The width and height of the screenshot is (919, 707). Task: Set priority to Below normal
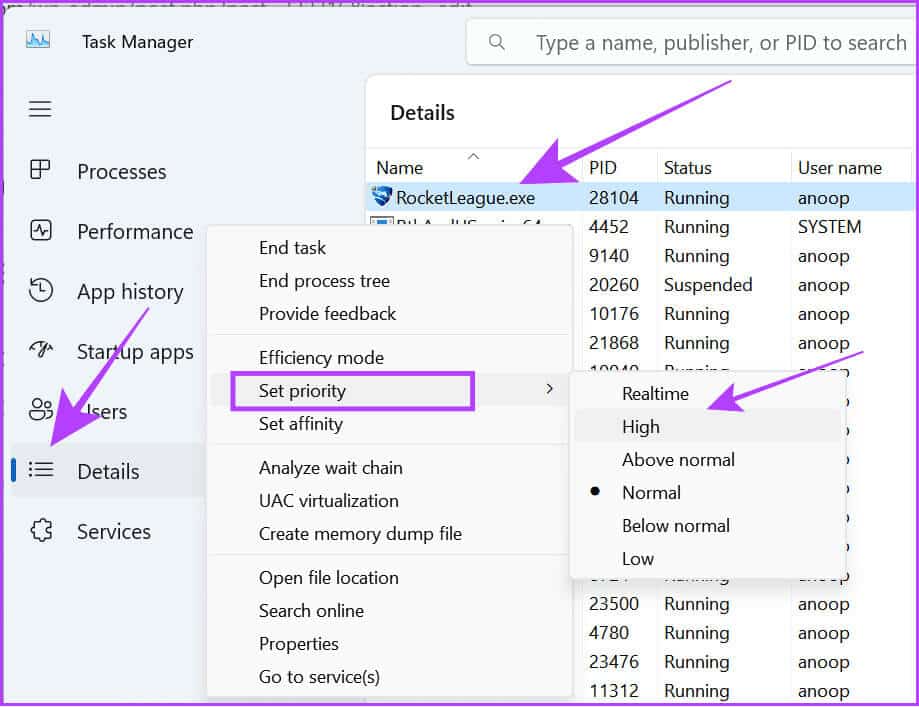pyautogui.click(x=676, y=526)
